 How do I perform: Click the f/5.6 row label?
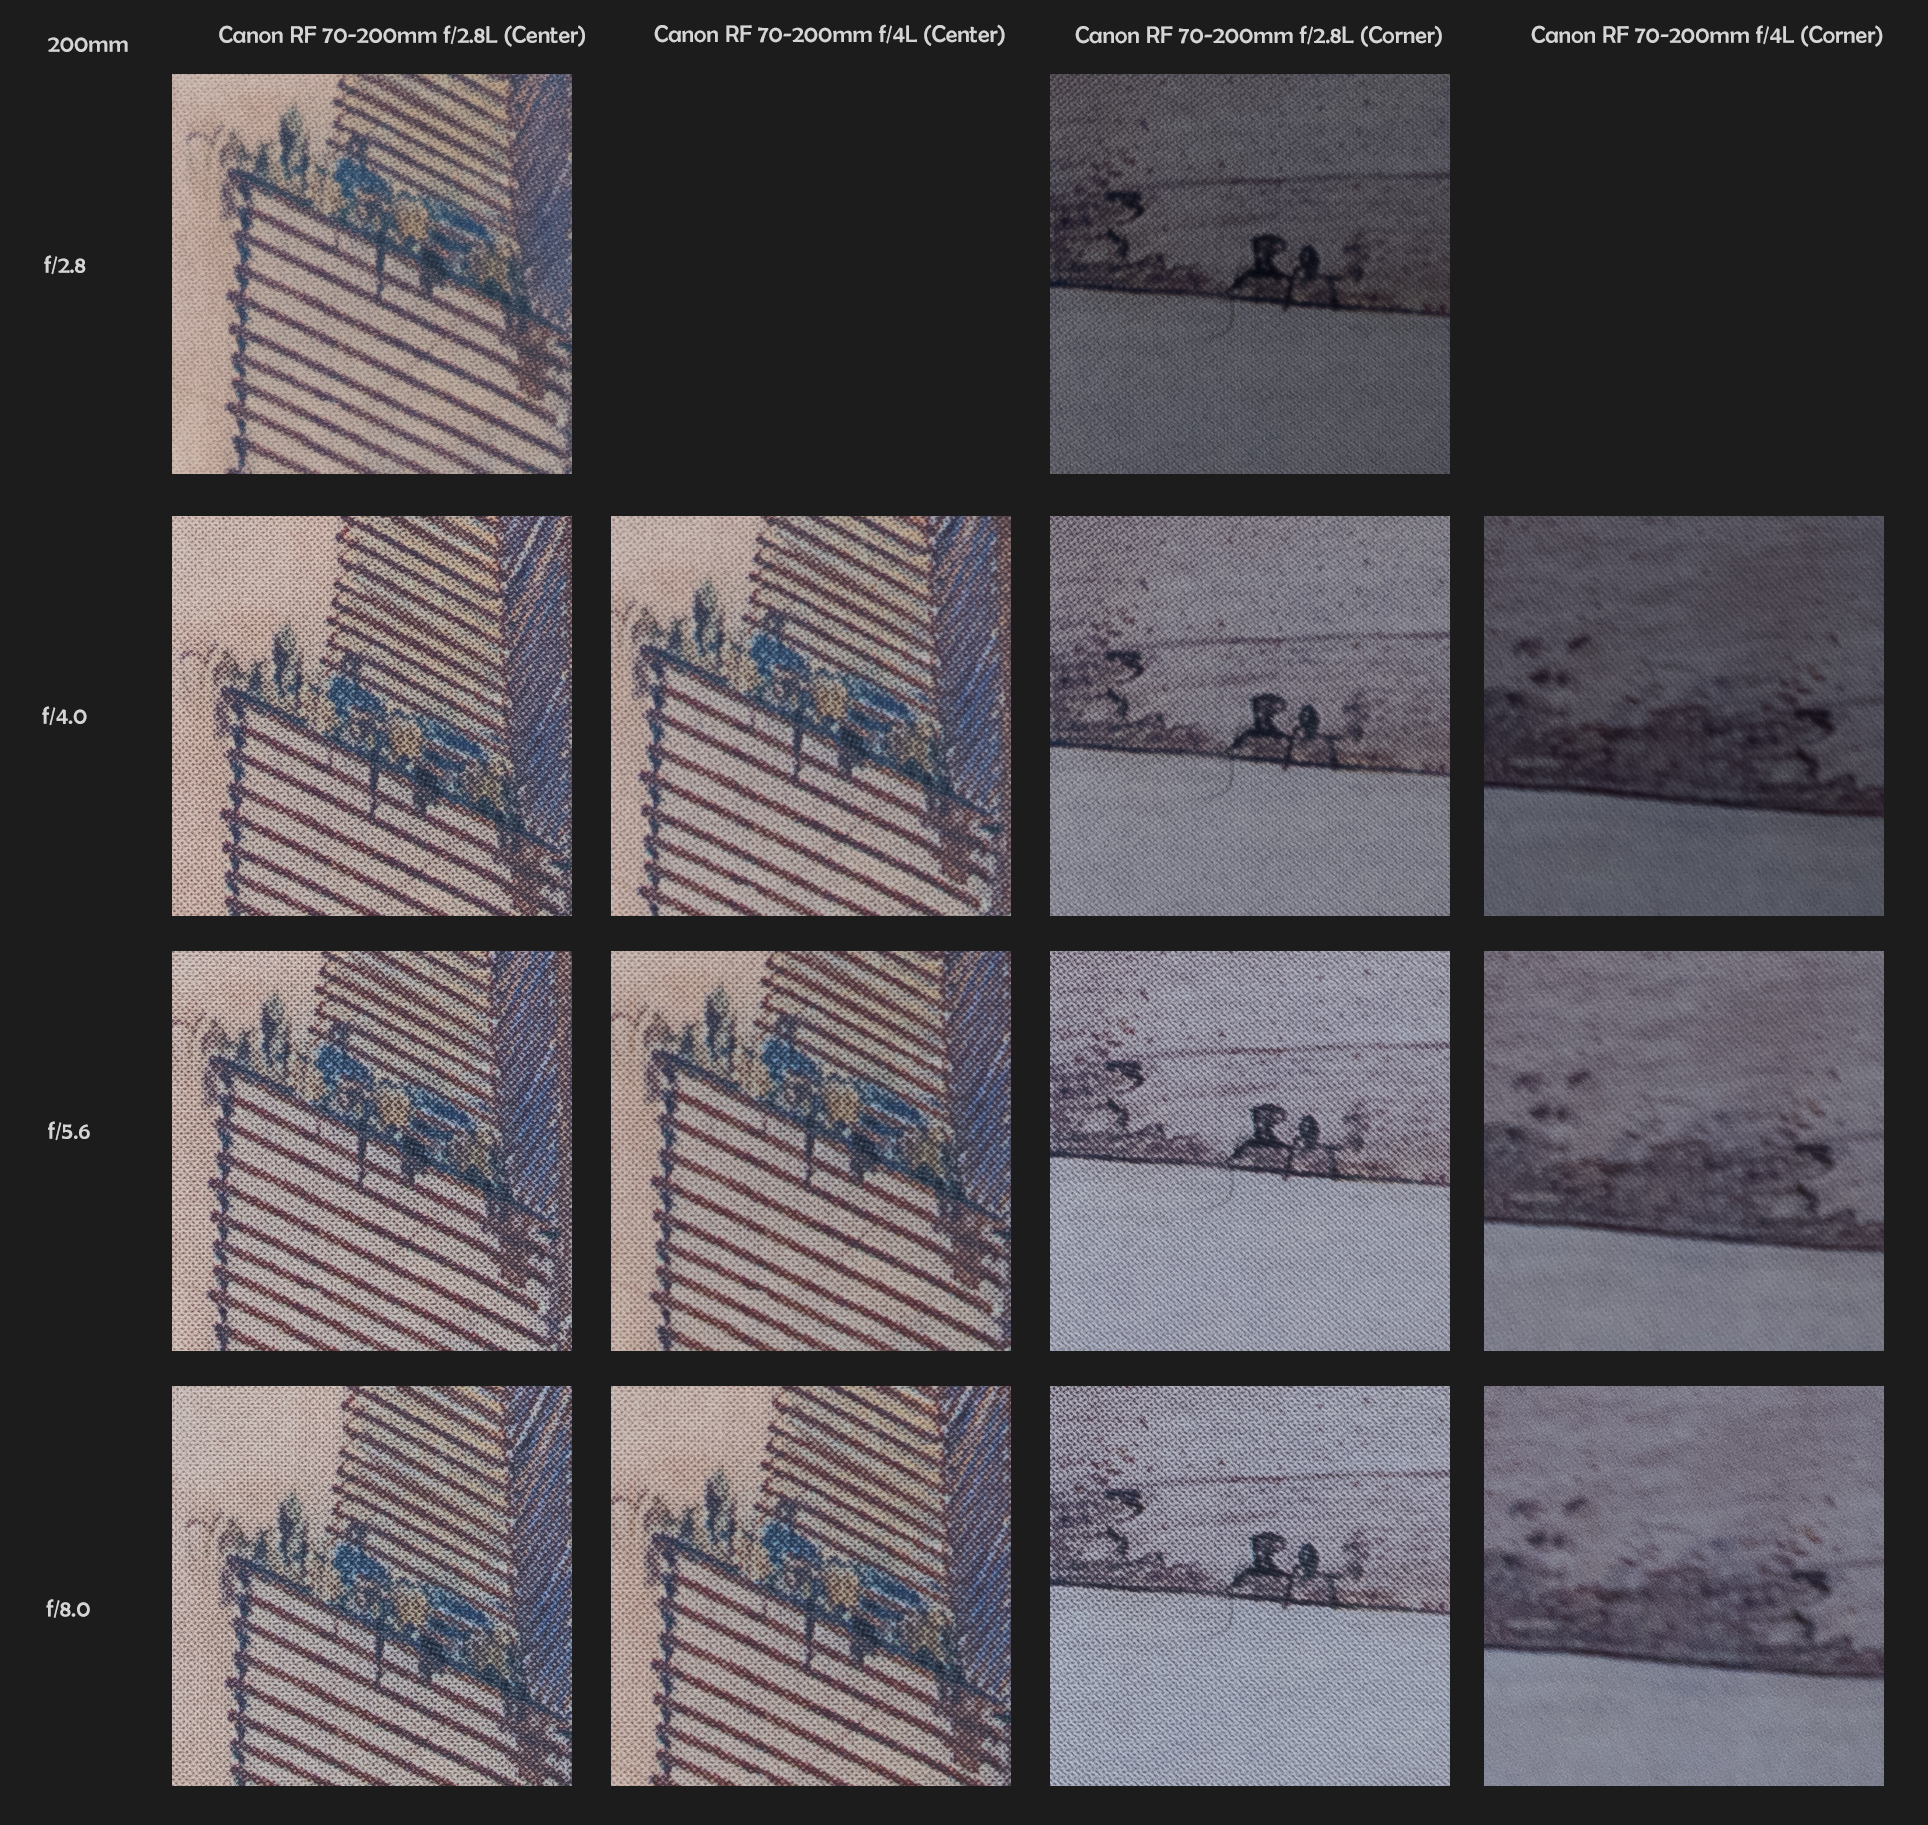click(x=69, y=1131)
